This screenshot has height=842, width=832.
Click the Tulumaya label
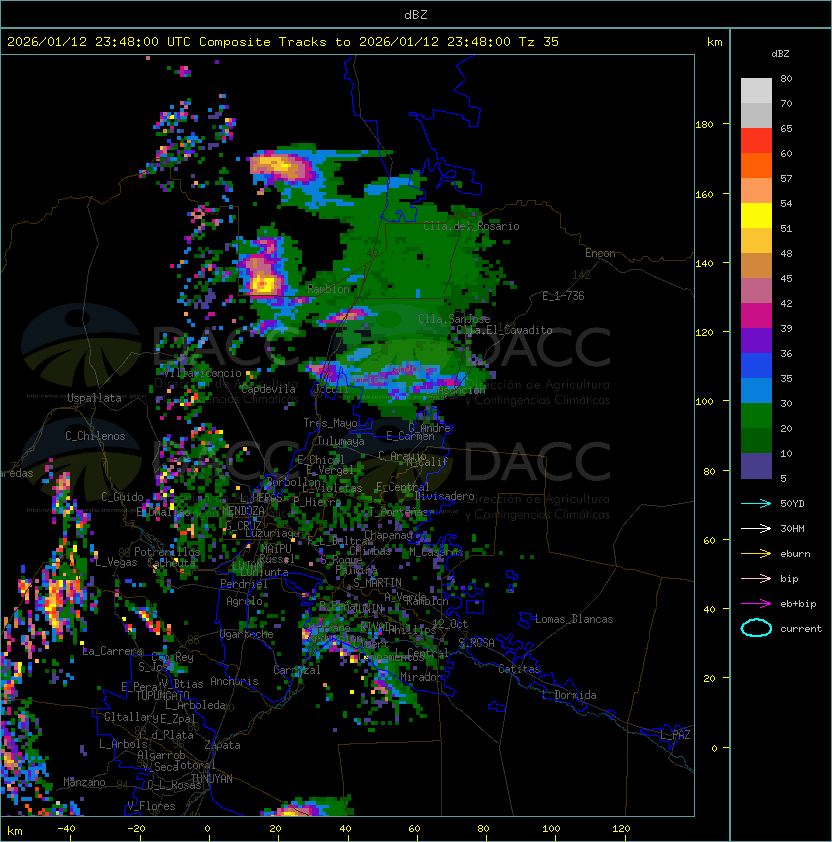(x=341, y=441)
